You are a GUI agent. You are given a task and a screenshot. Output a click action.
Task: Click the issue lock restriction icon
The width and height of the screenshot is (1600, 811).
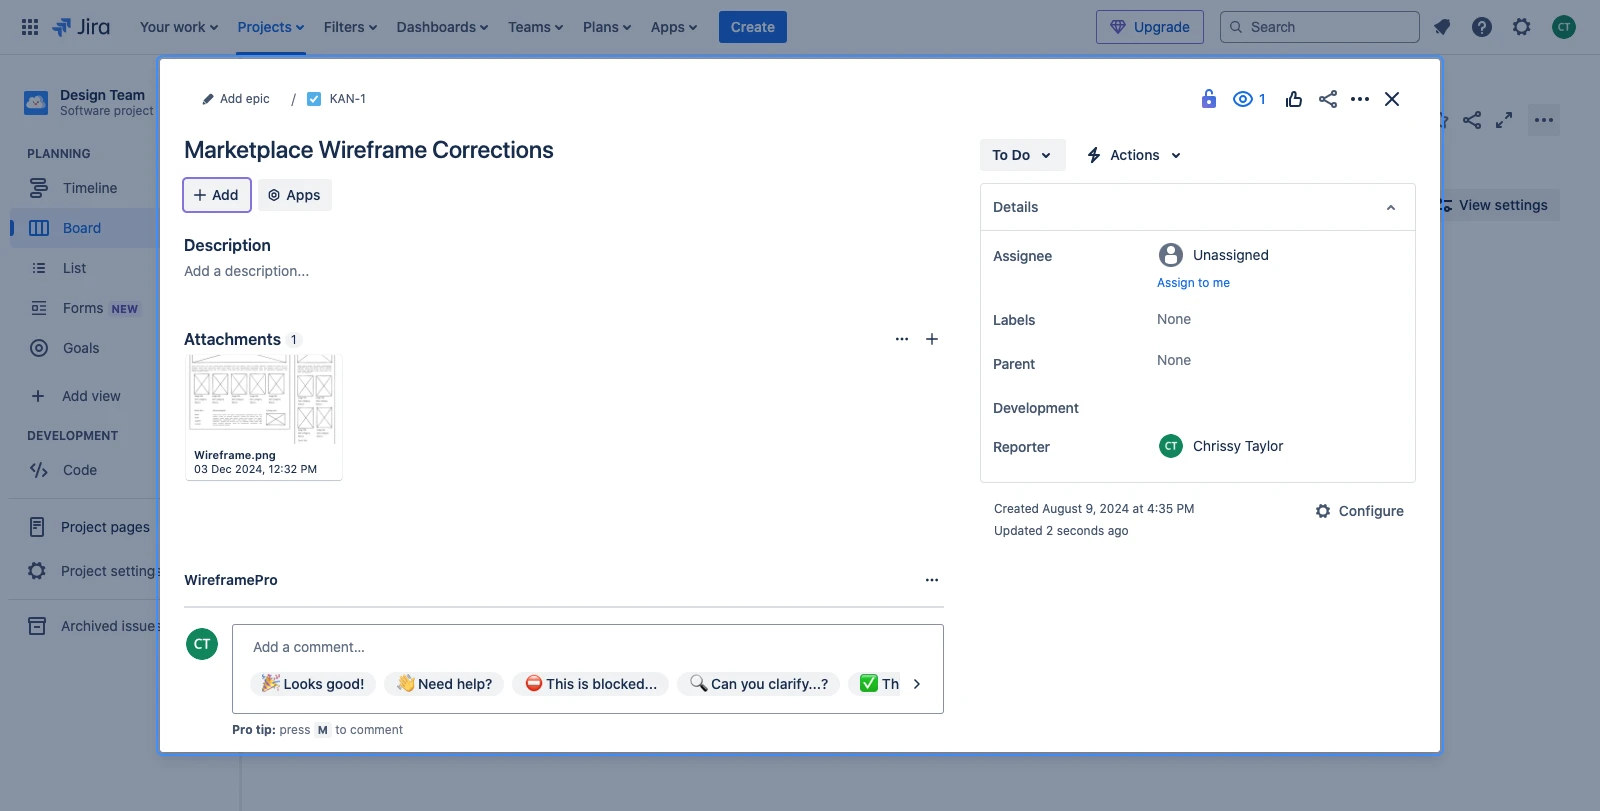1209,99
